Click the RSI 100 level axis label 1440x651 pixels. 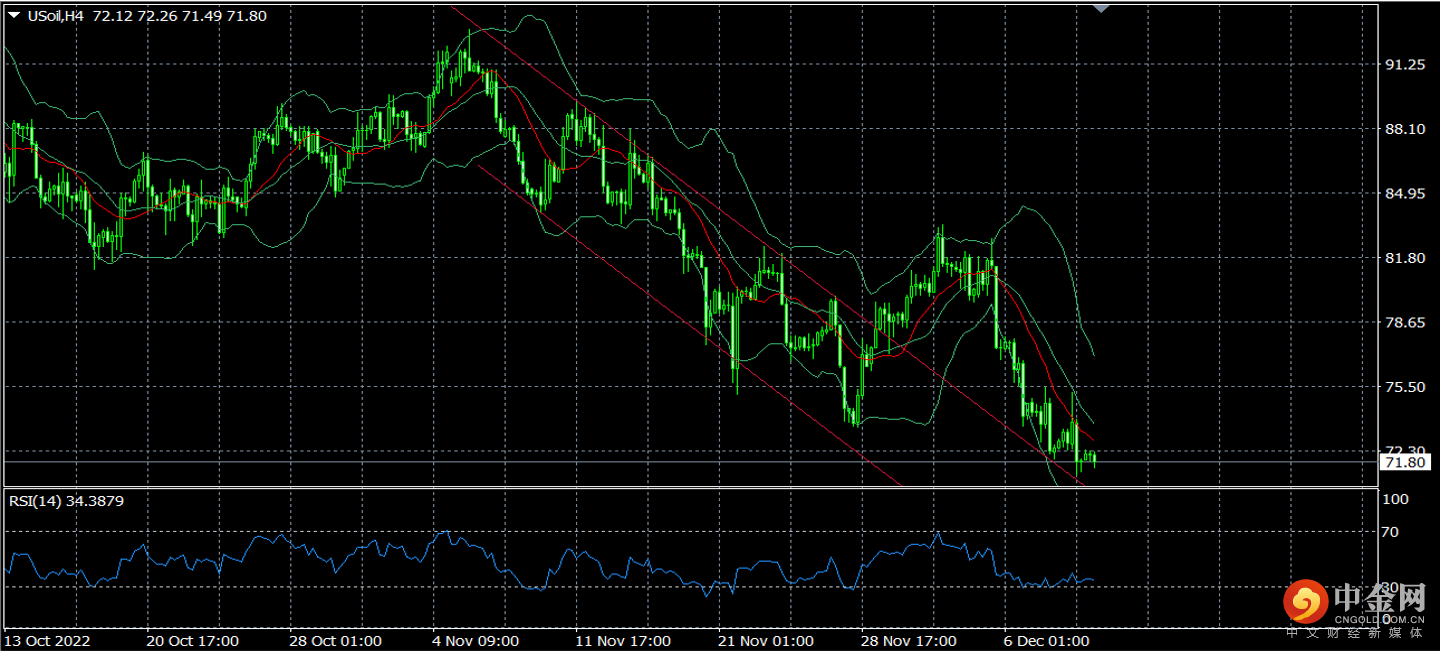1393,499
